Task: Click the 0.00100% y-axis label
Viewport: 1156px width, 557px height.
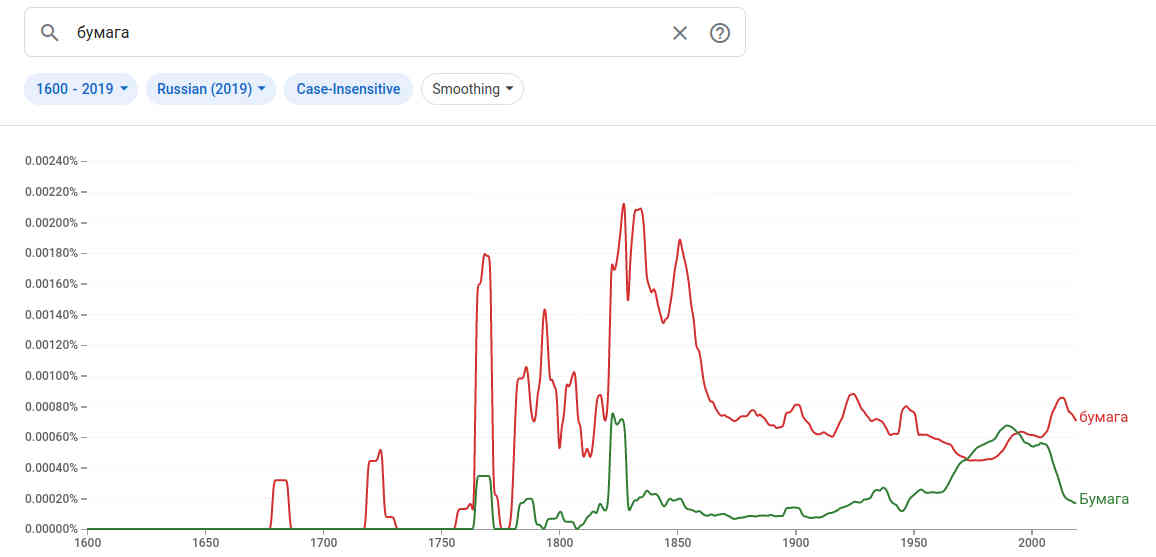Action: click(50, 376)
